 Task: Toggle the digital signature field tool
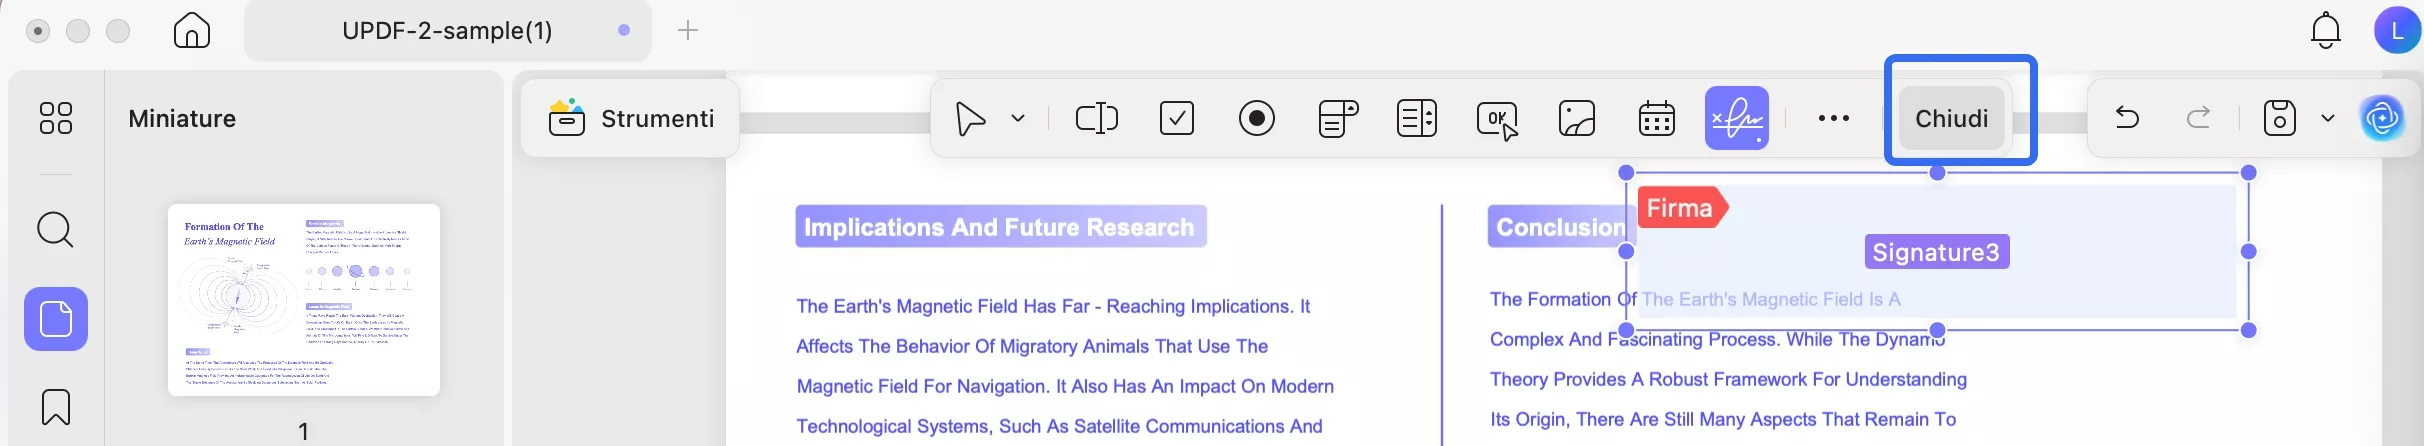click(x=1736, y=118)
